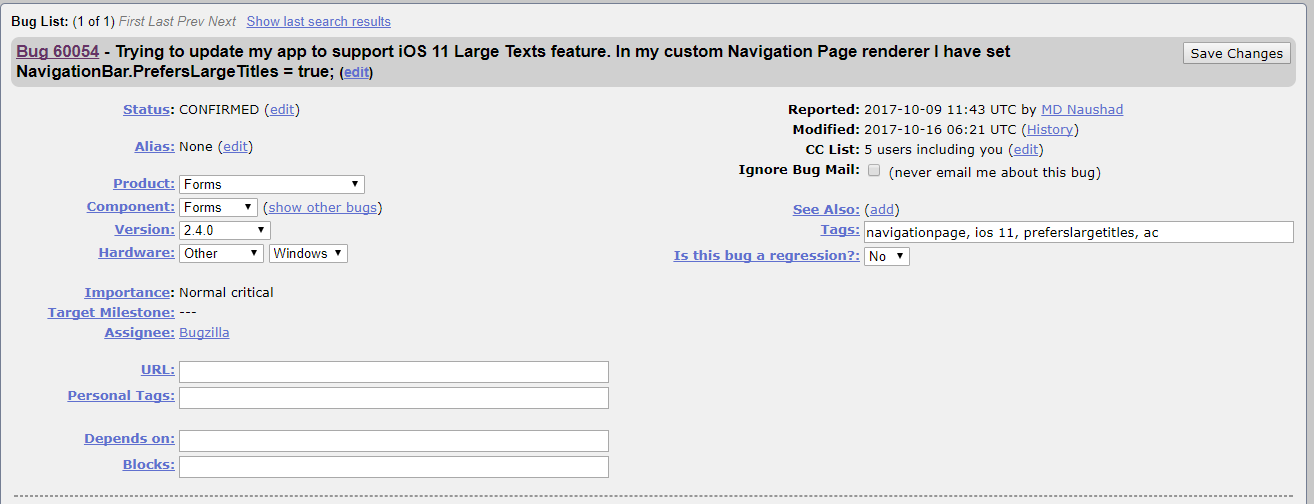Click the Depends on label link

[128, 438]
